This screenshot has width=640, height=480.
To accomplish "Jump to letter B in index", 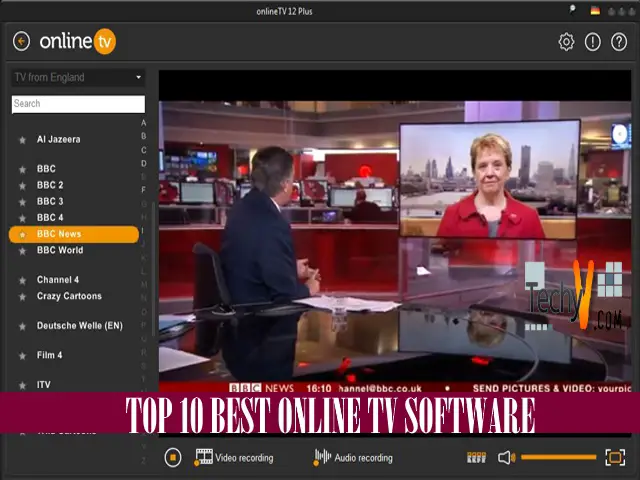I will 144,136.
